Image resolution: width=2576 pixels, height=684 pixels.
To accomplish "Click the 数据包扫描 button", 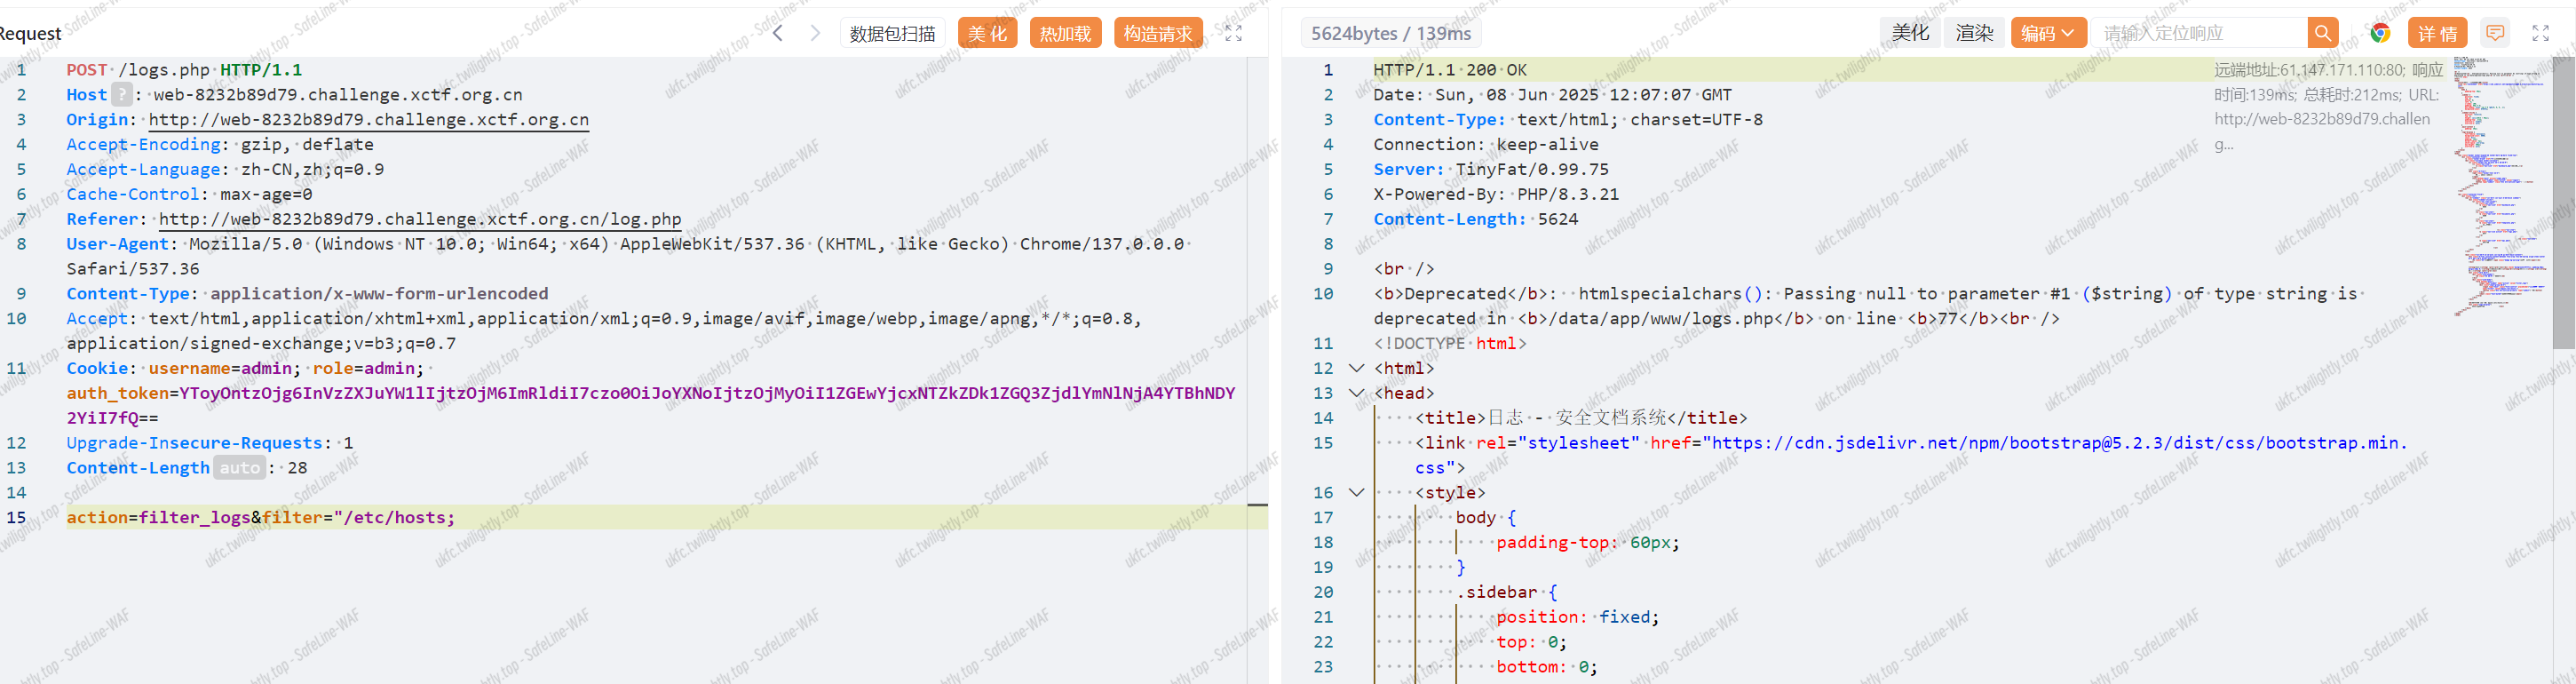I will (x=892, y=33).
